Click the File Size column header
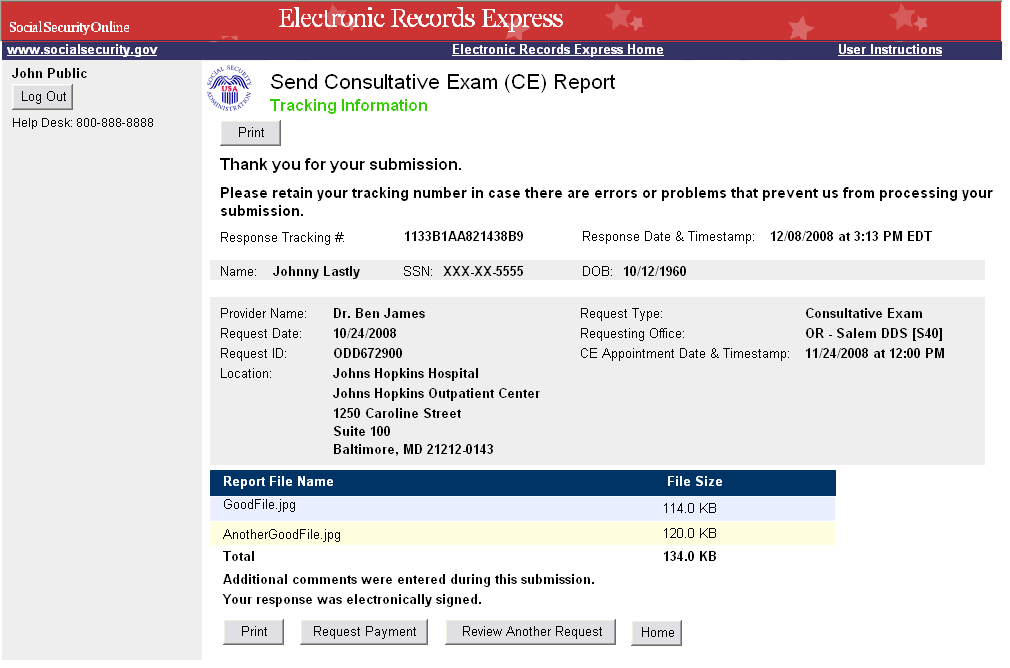The width and height of the screenshot is (1010, 668). 694,482
